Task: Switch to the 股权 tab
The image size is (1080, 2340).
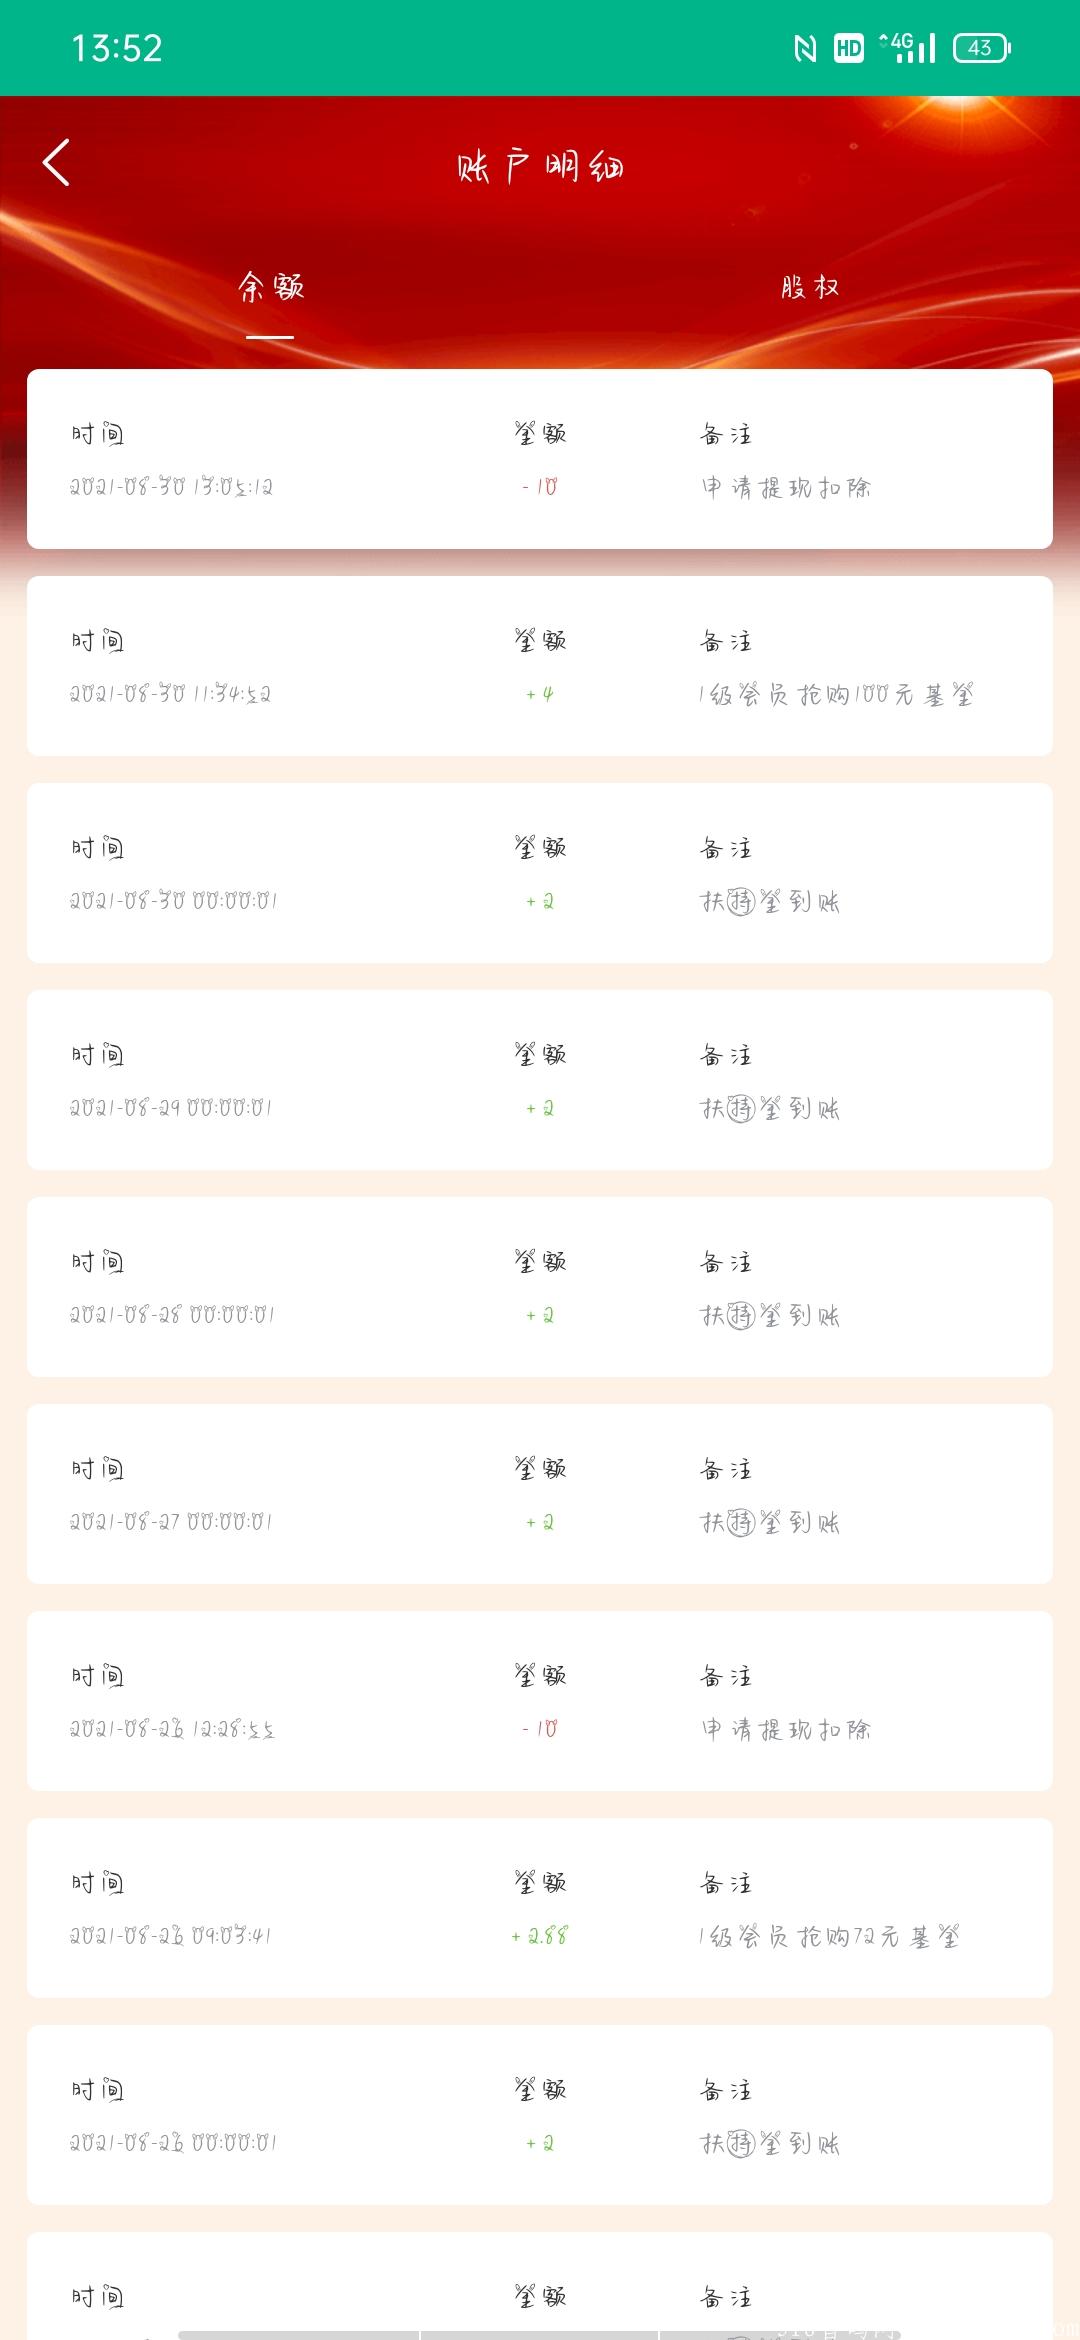Action: (810, 288)
